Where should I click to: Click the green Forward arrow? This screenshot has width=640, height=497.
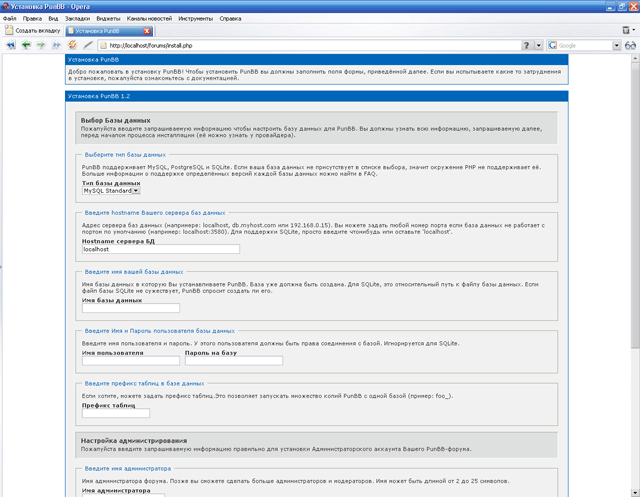41,45
